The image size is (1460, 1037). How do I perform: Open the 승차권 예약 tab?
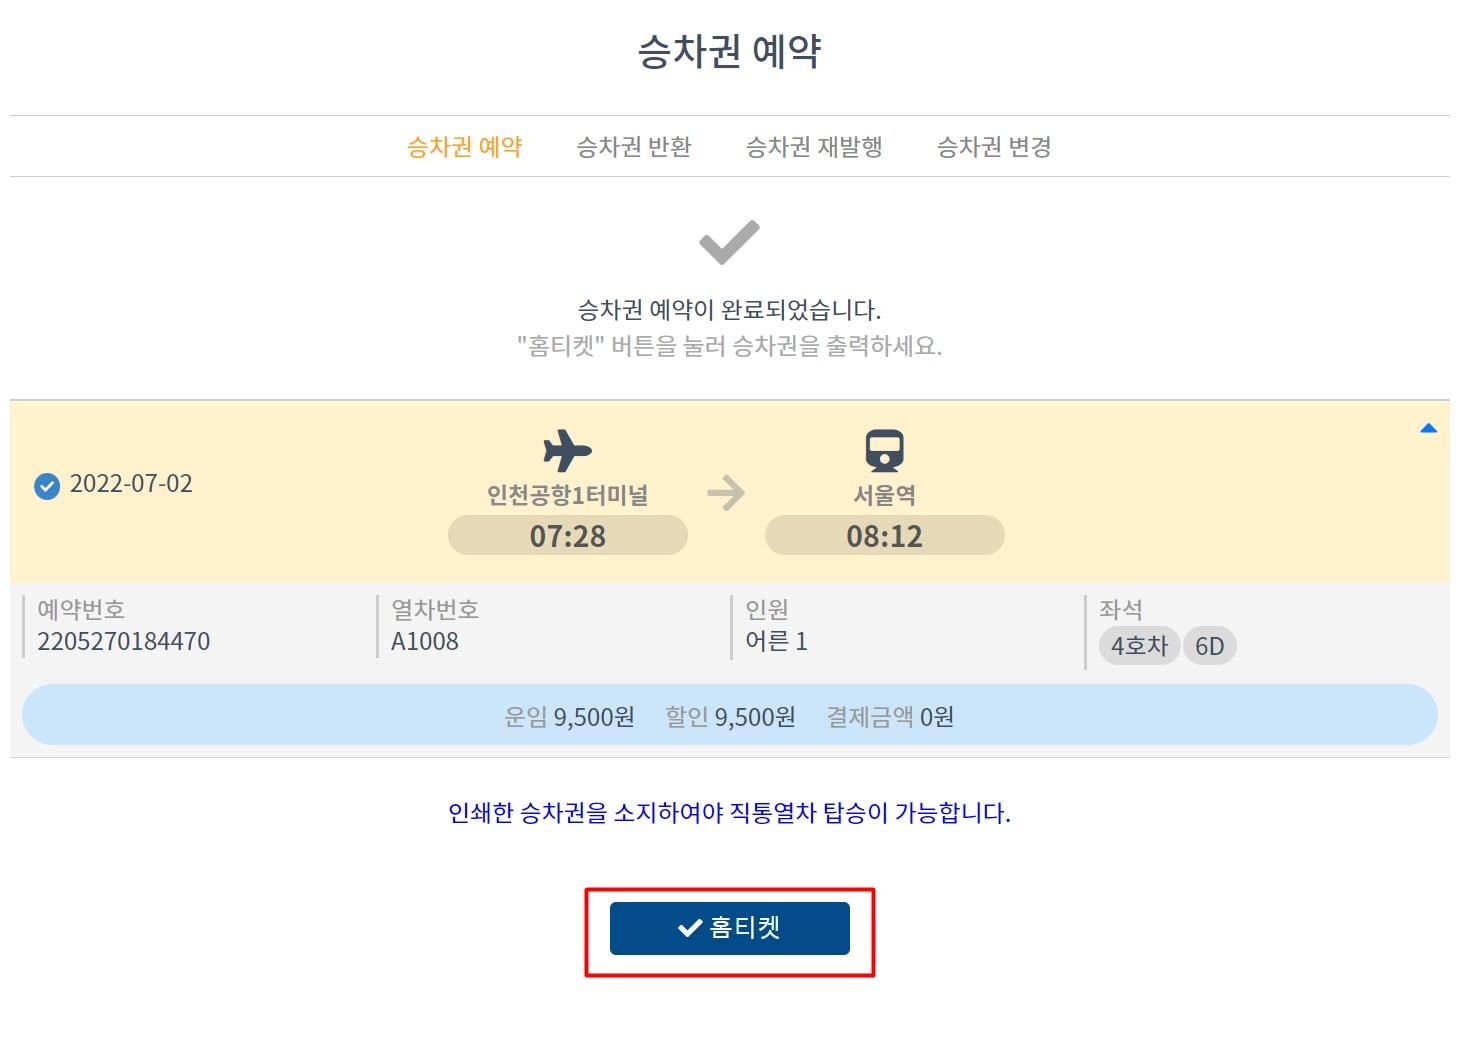pos(464,147)
